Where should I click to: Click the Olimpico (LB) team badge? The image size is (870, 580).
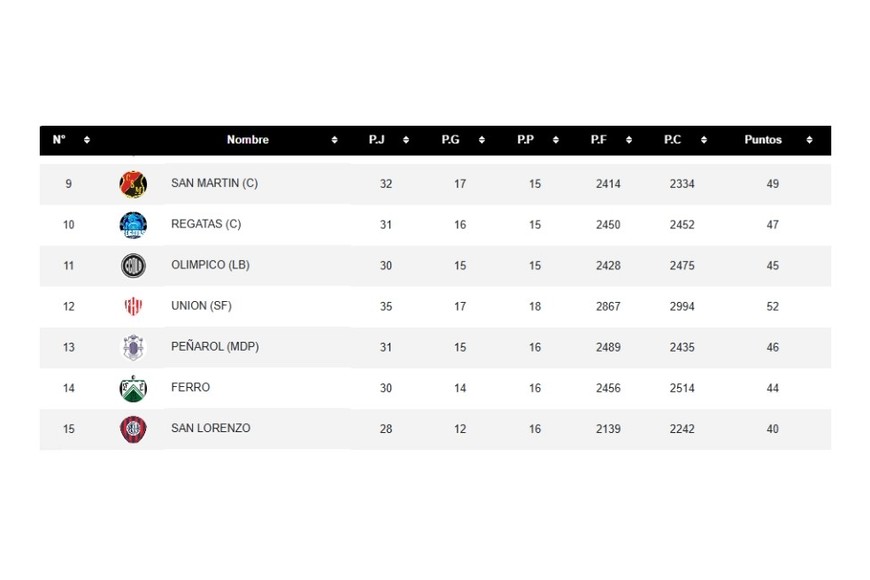point(133,266)
